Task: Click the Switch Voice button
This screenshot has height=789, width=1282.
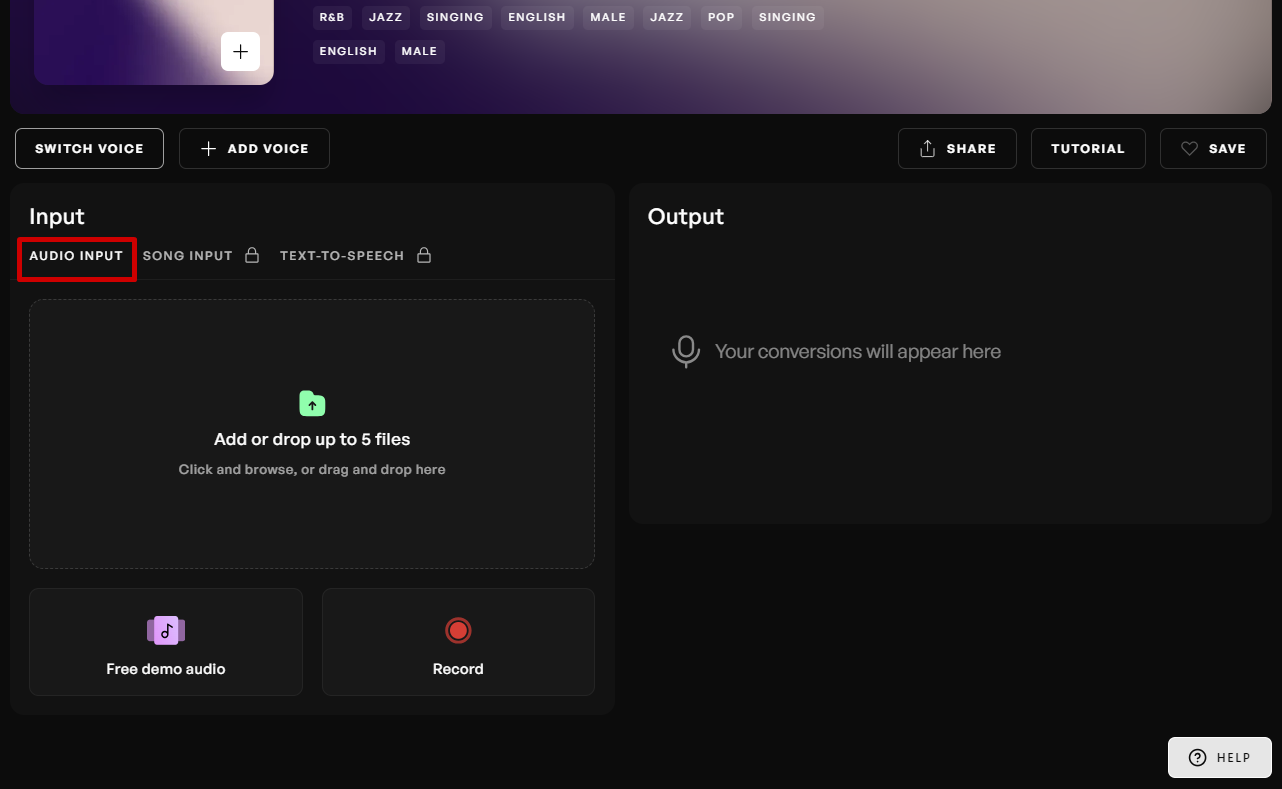Action: pyautogui.click(x=89, y=149)
